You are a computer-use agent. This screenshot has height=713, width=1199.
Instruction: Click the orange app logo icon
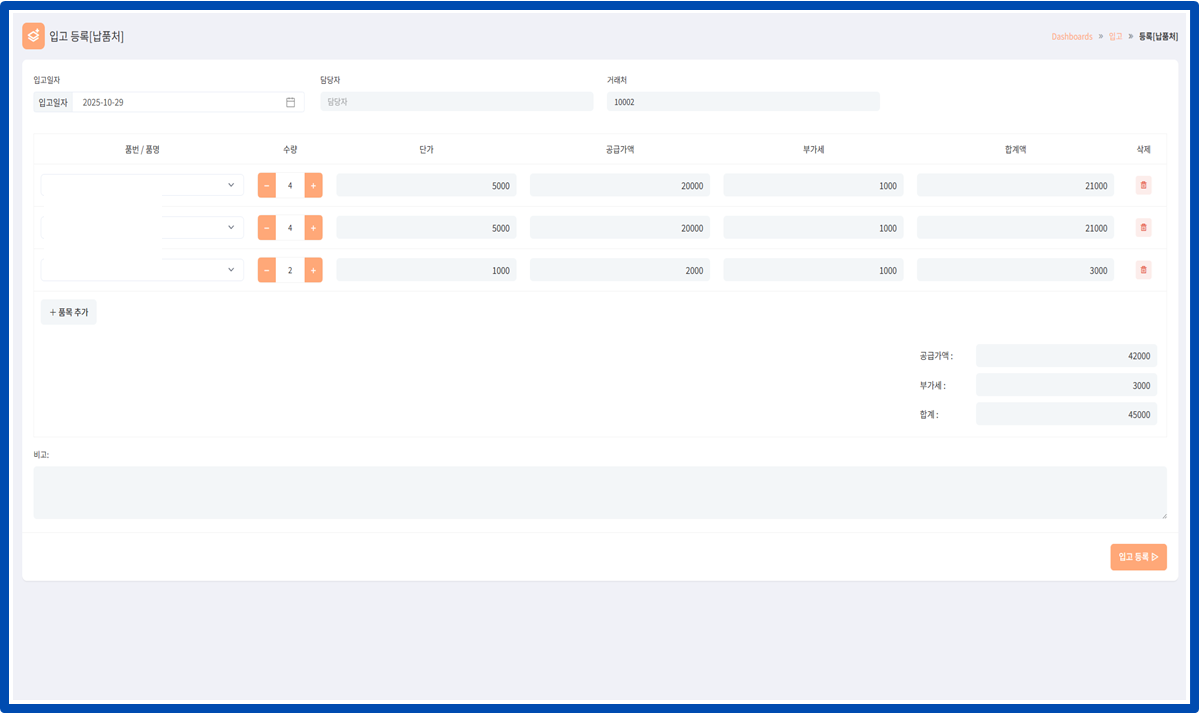(34, 36)
